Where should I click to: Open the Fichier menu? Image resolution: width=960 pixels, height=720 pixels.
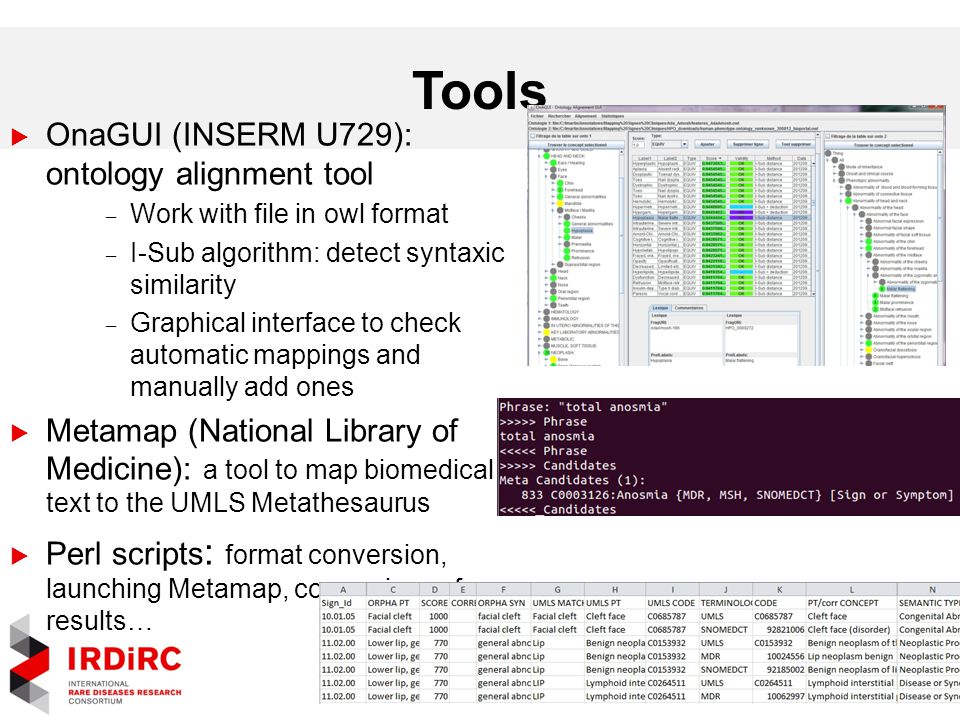pos(537,116)
